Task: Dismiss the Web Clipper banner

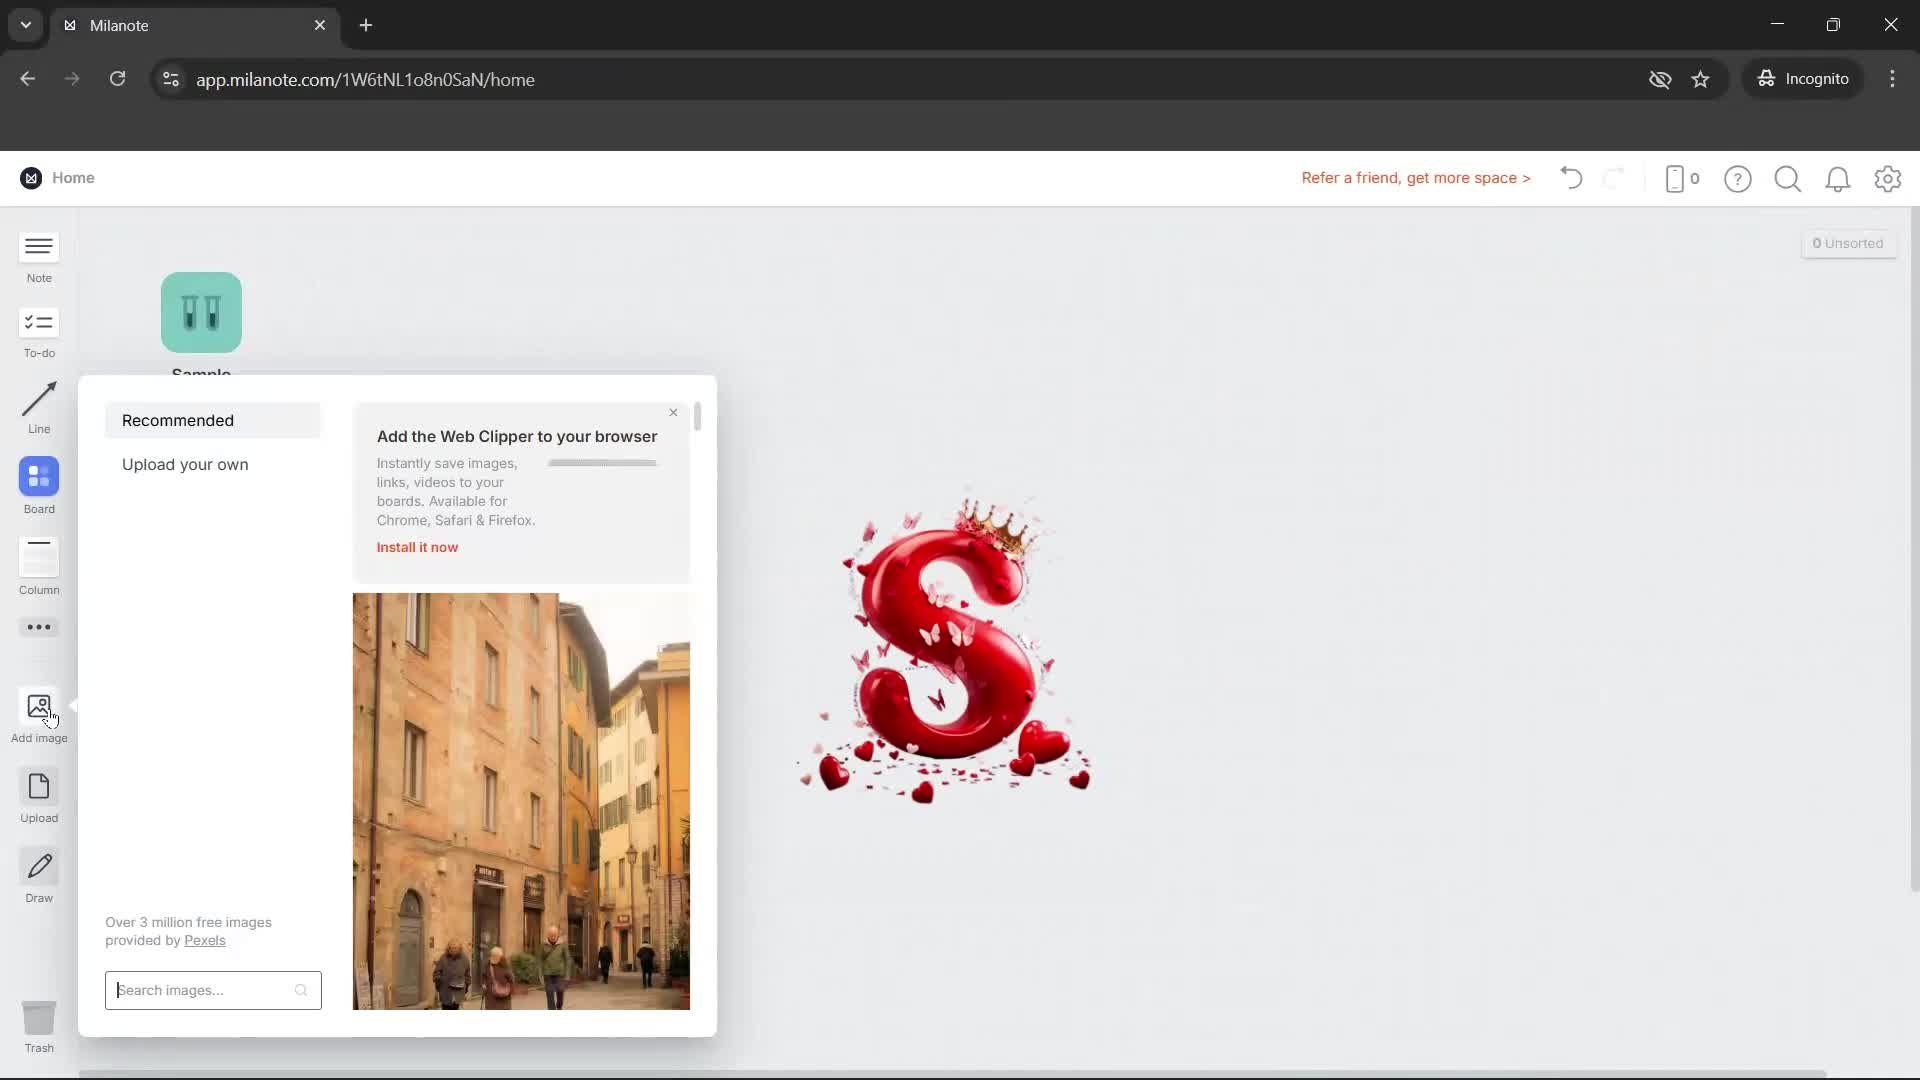Action: click(673, 413)
